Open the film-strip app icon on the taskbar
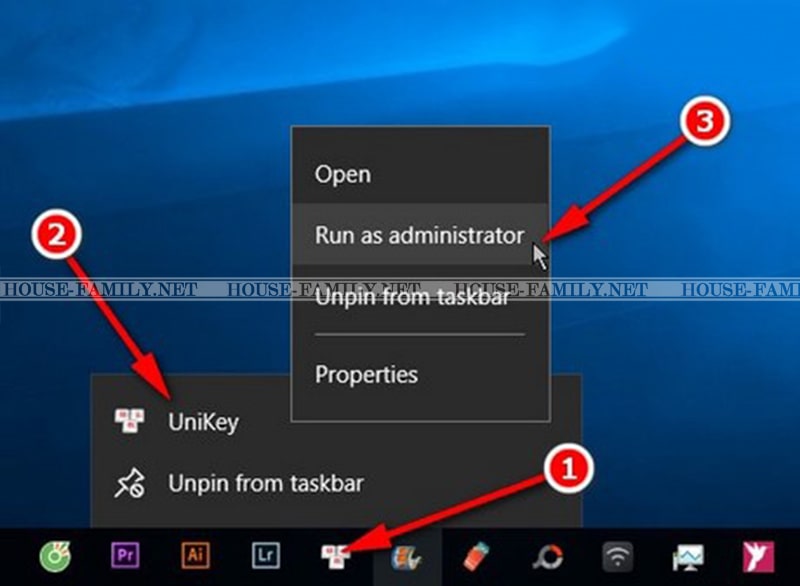The width and height of the screenshot is (800, 586). 407,557
